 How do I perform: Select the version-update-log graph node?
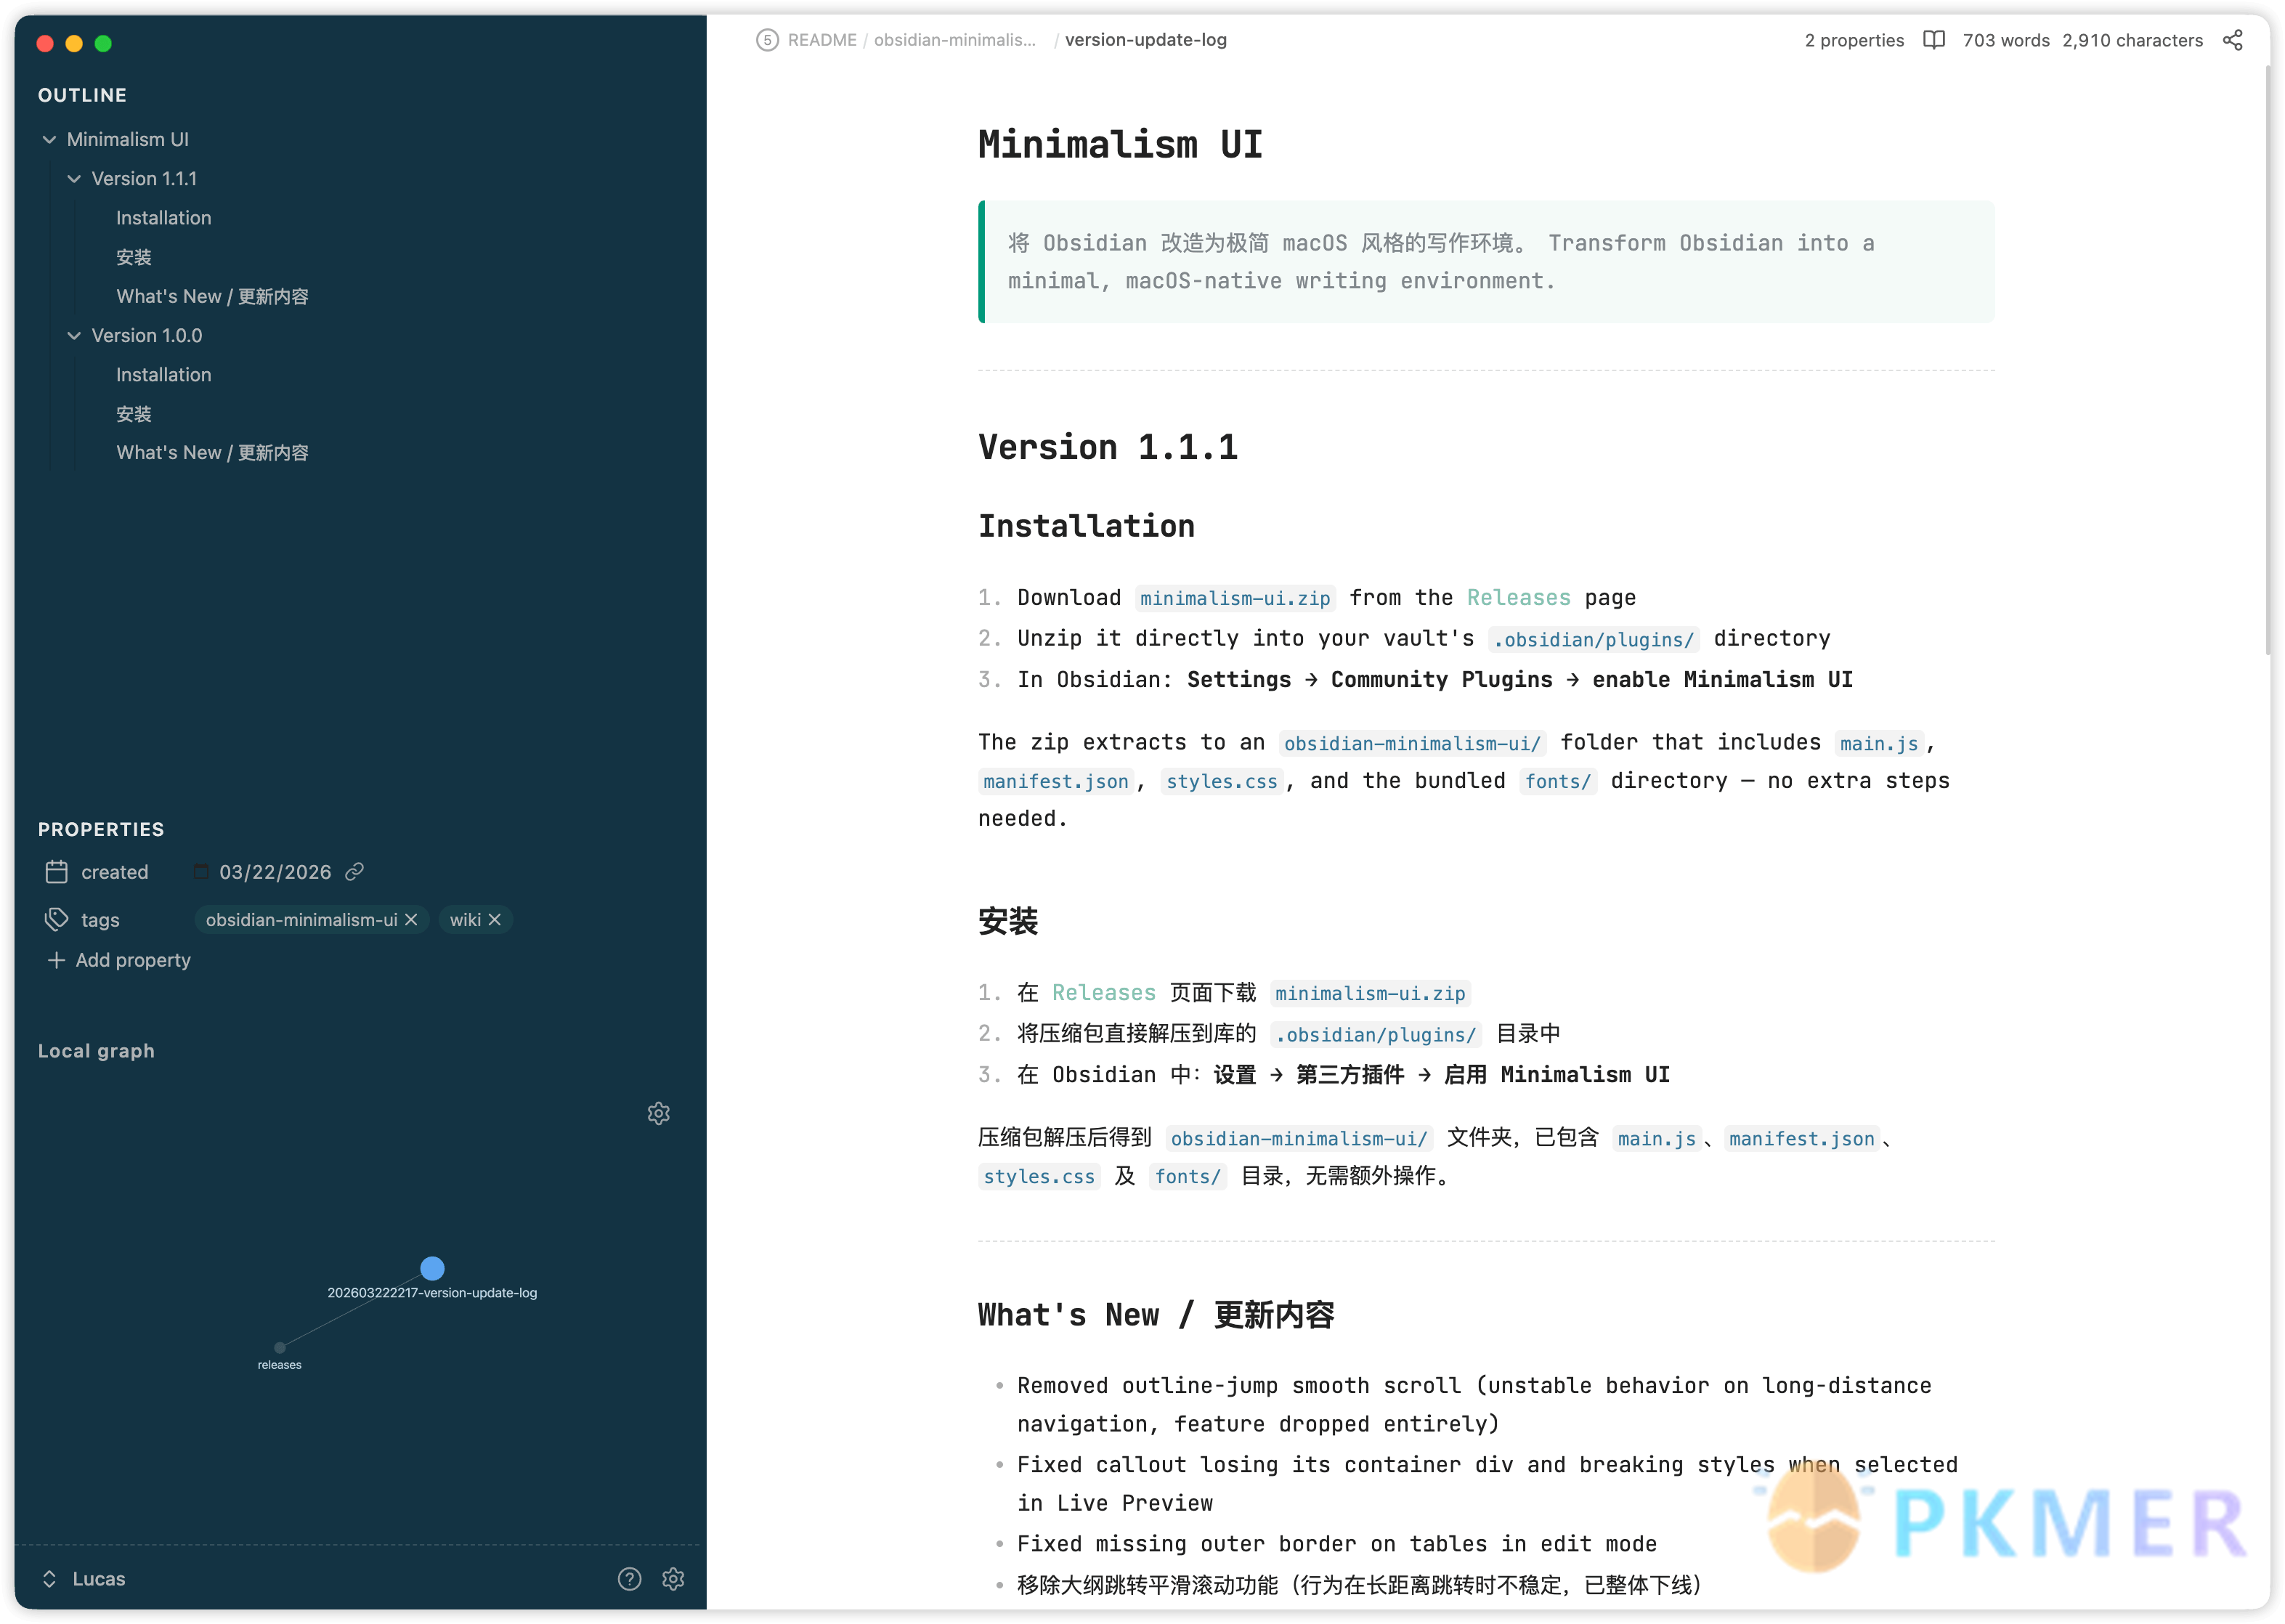(x=432, y=1268)
